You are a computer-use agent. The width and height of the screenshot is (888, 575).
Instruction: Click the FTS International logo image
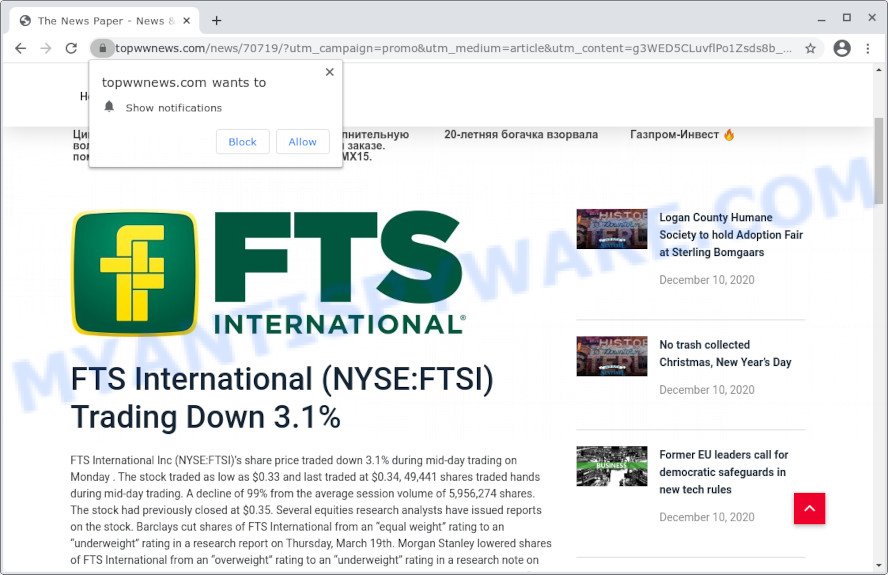[268, 273]
